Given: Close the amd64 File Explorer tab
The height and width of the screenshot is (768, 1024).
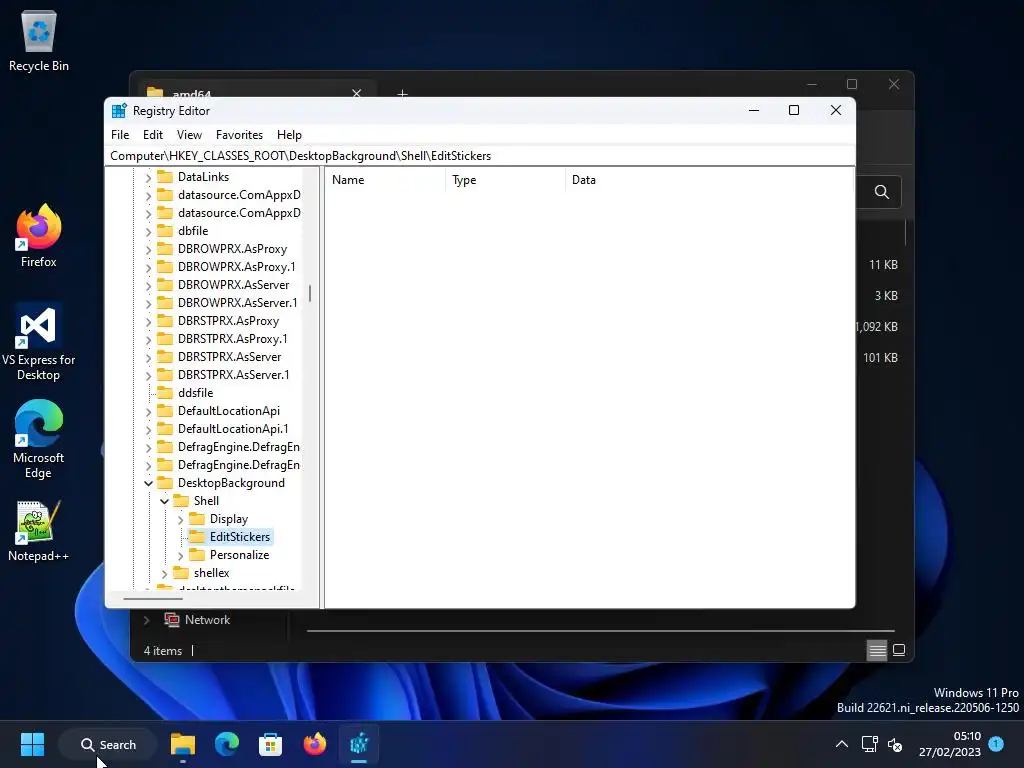Looking at the screenshot, I should 357,93.
